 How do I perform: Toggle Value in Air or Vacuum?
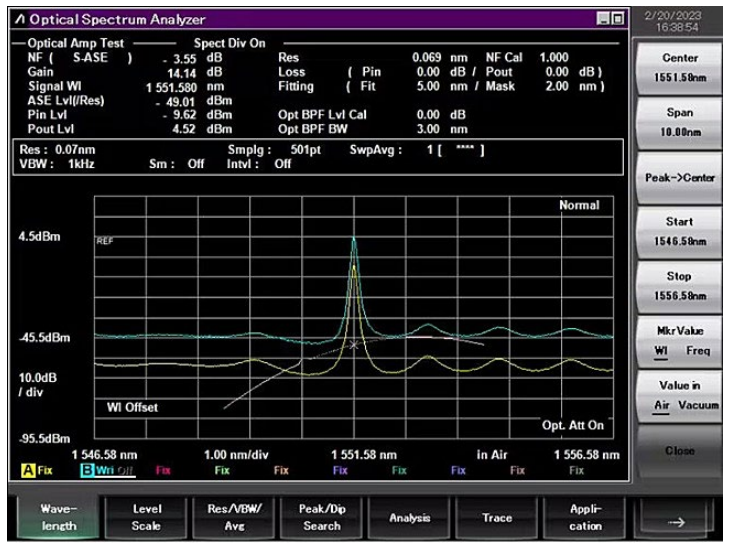pos(680,396)
